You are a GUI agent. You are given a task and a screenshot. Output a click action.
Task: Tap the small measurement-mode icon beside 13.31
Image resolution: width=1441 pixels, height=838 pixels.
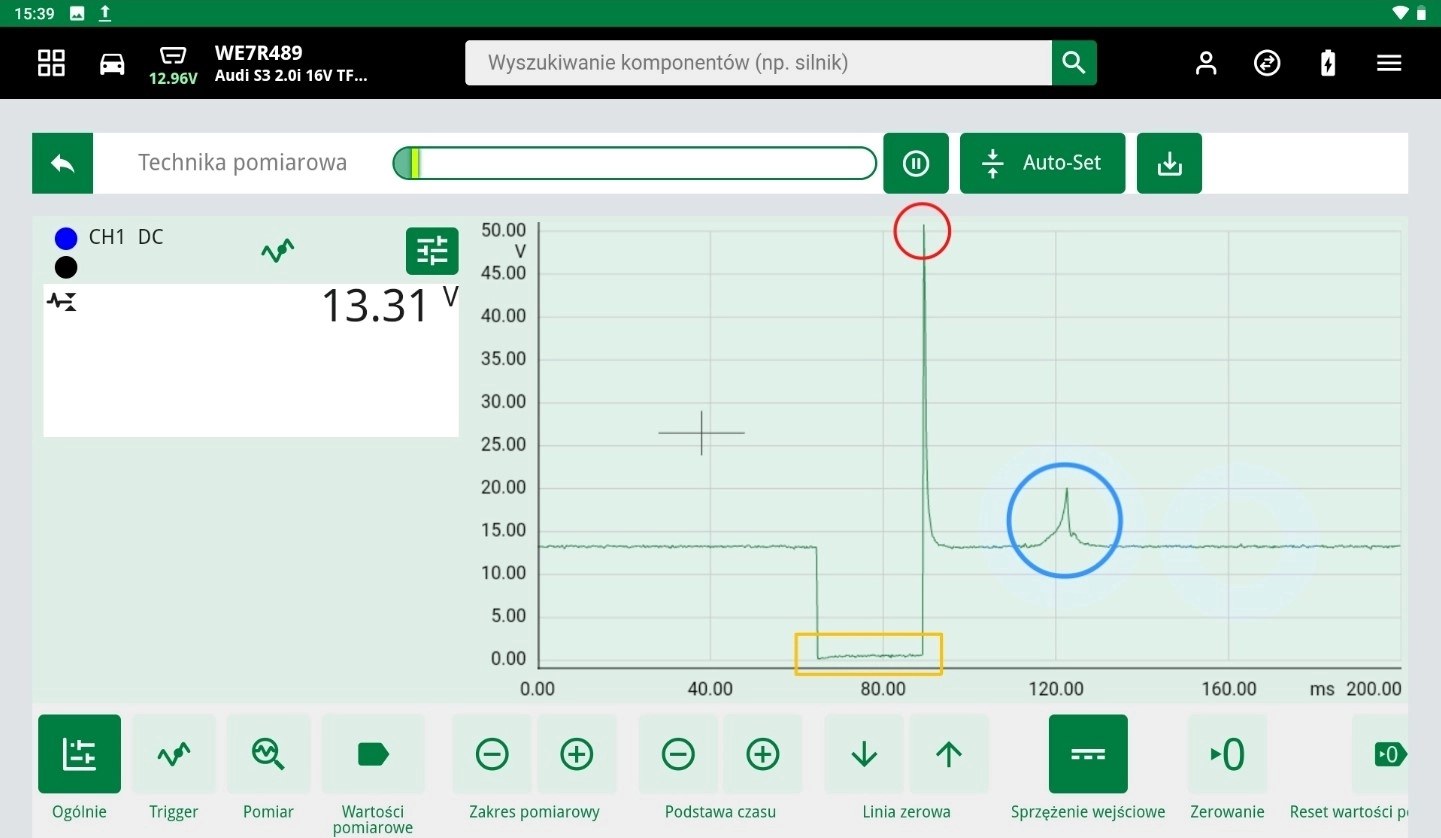tap(61, 301)
